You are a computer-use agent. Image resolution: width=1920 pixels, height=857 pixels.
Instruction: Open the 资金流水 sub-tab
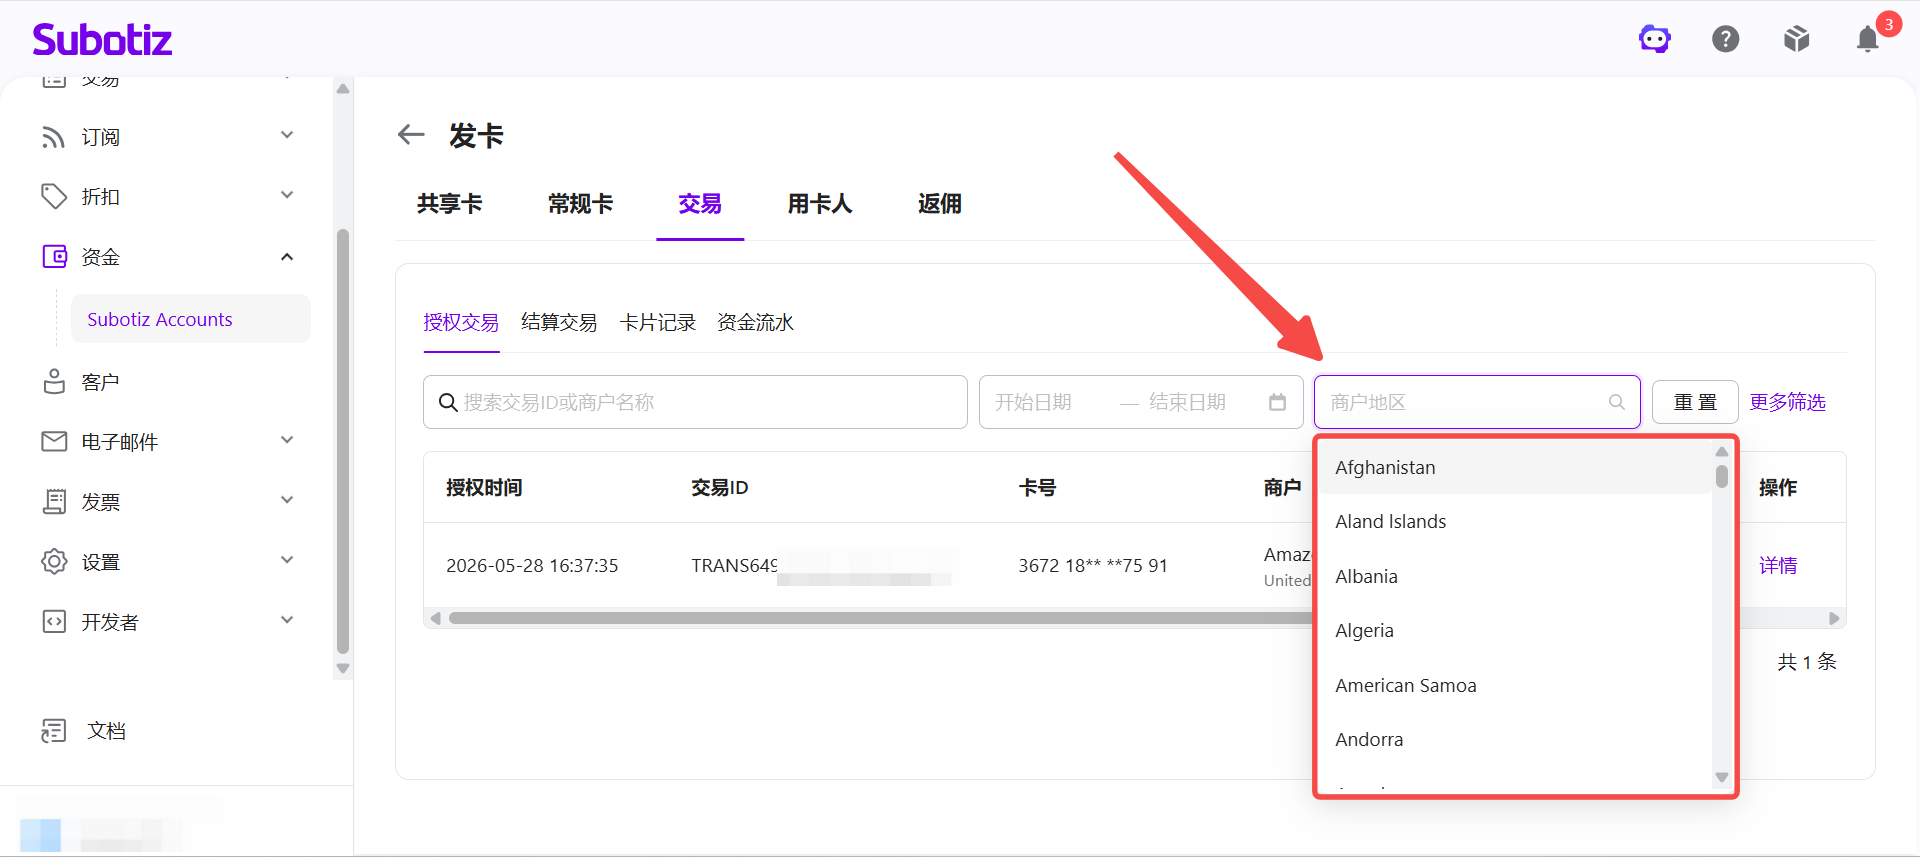(755, 322)
